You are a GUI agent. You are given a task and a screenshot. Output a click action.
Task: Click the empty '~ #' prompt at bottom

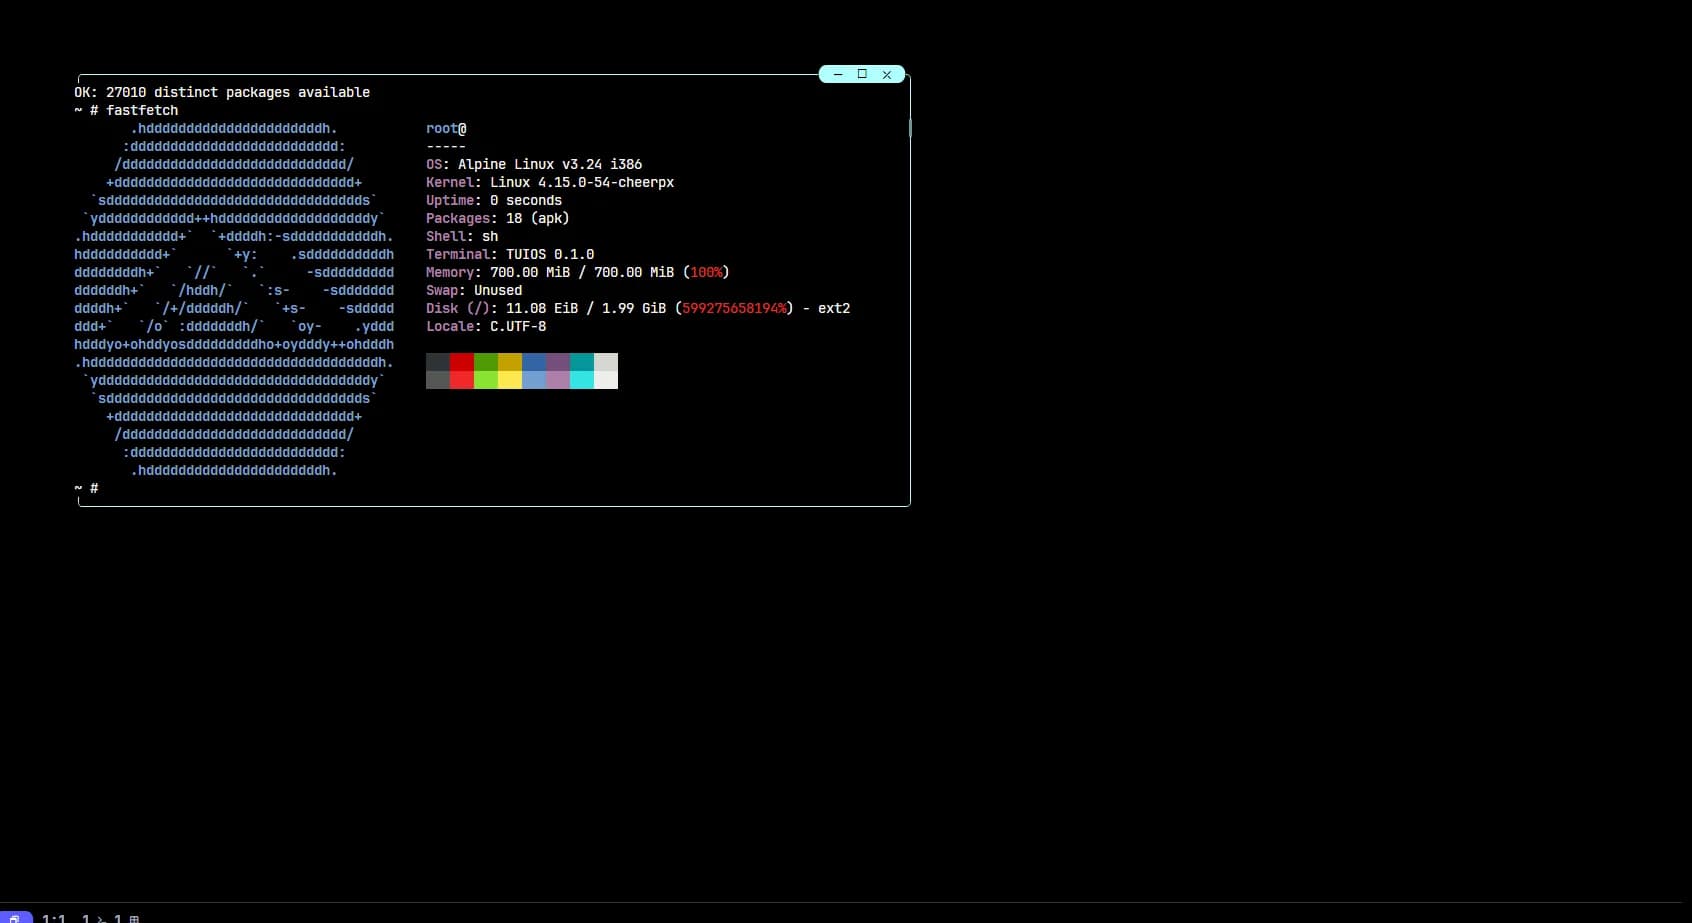(86, 488)
